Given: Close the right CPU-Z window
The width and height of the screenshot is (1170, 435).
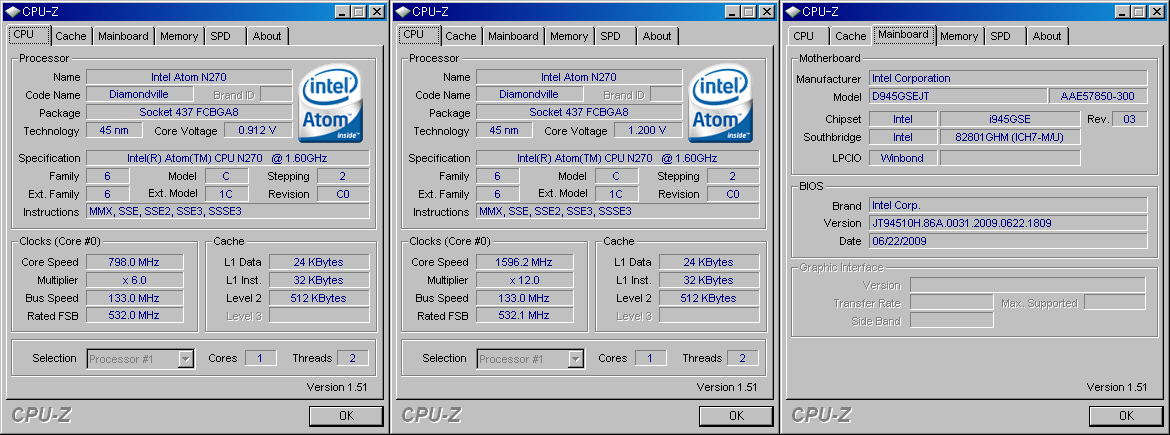Looking at the screenshot, I should click(1157, 11).
